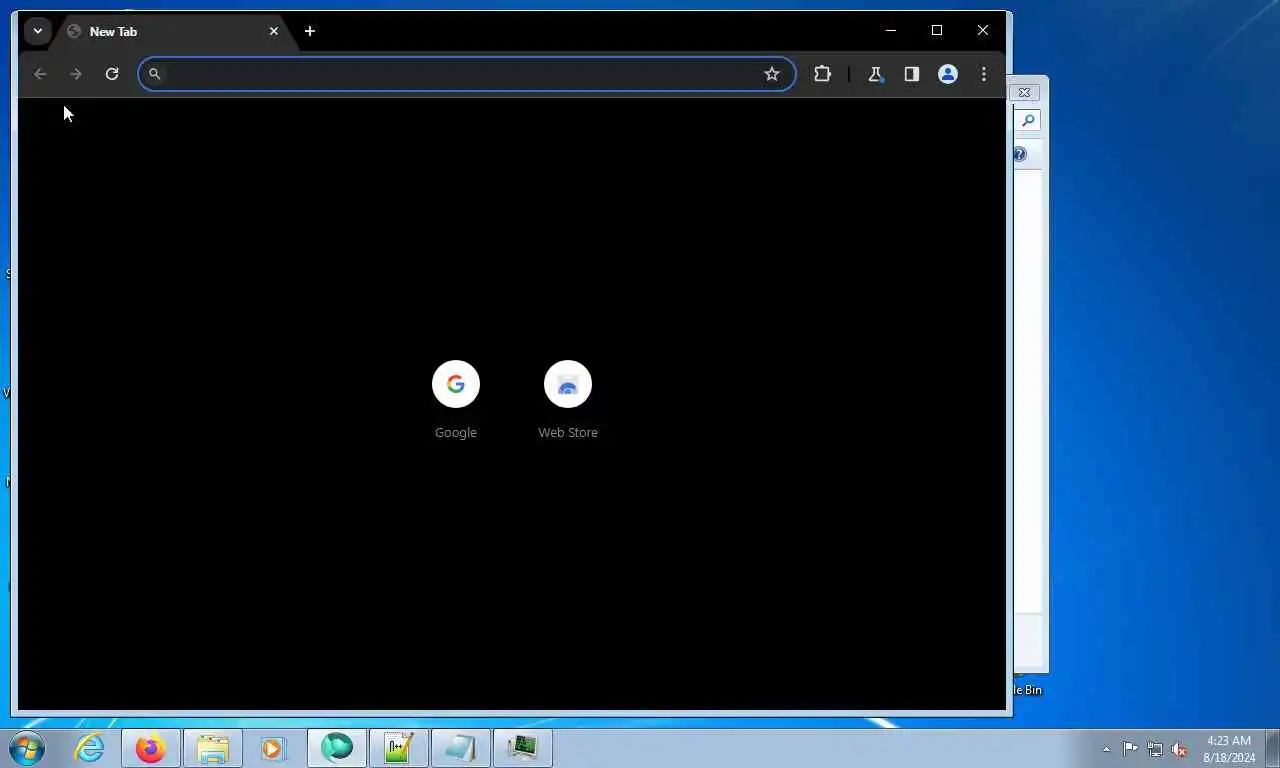This screenshot has width=1280, height=768.
Task: Click the search magnifier in address bar
Action: point(154,74)
